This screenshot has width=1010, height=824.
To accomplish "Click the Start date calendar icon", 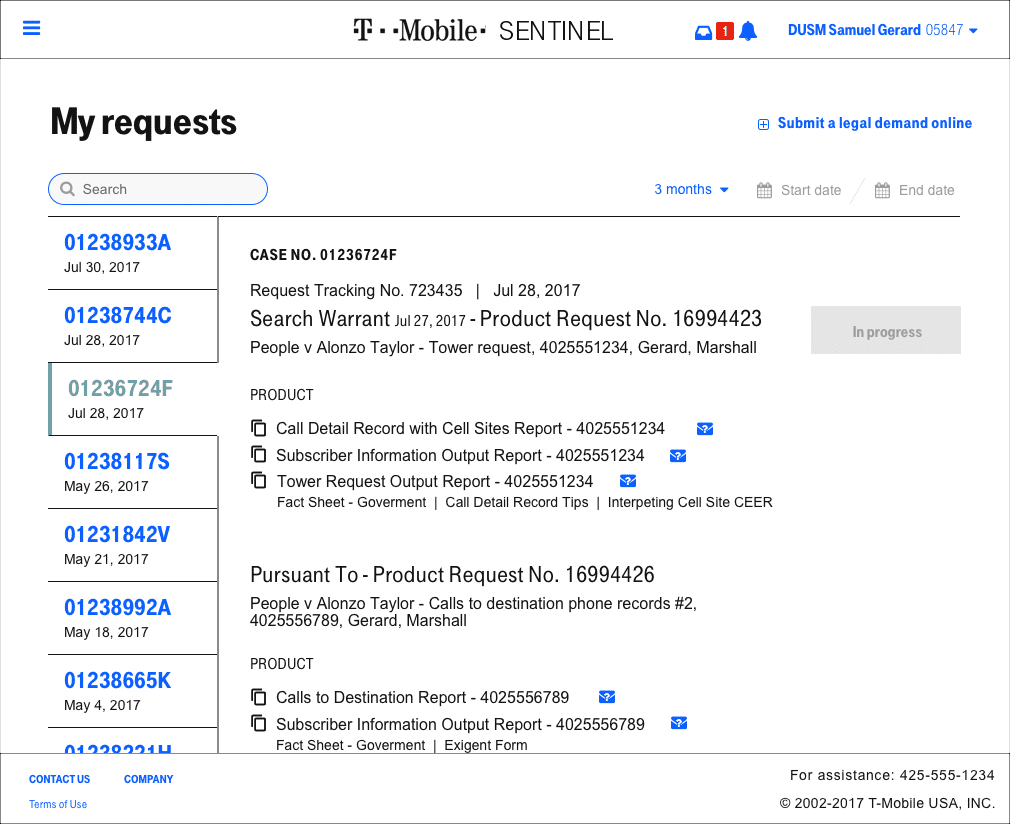I will pos(765,190).
